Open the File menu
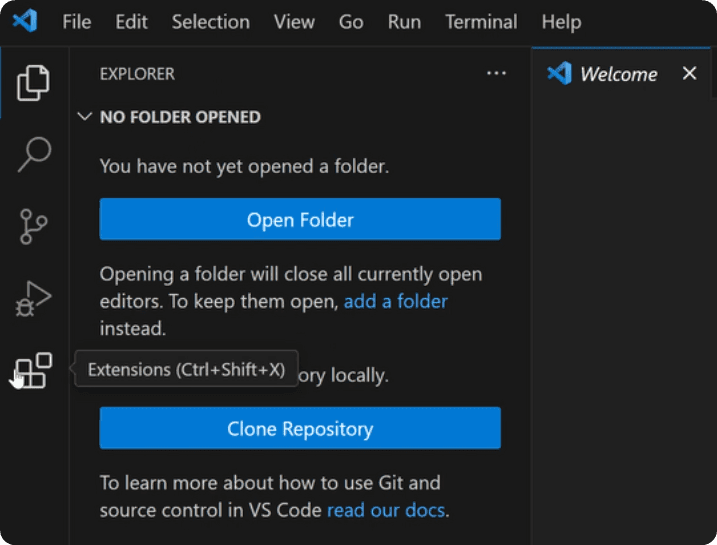This screenshot has height=545, width=717. (77, 22)
